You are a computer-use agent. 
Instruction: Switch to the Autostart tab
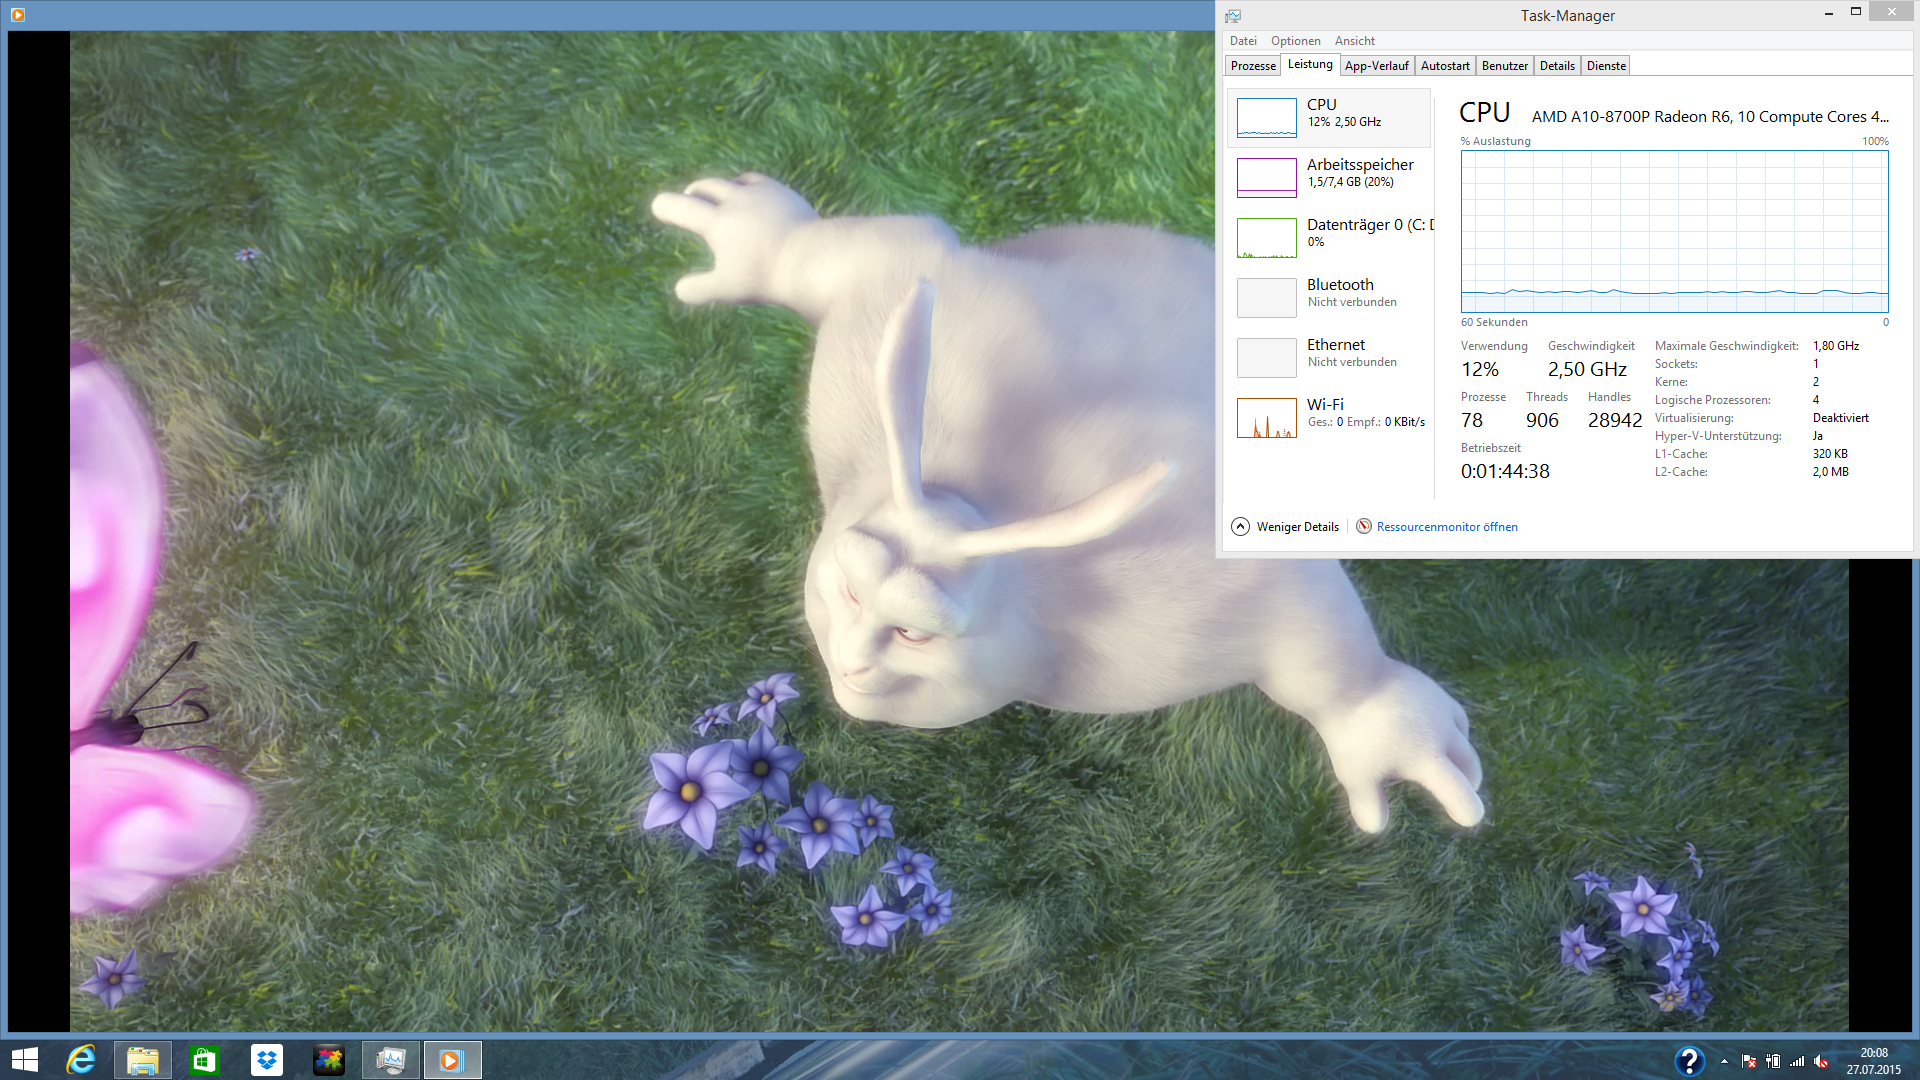tap(1444, 66)
